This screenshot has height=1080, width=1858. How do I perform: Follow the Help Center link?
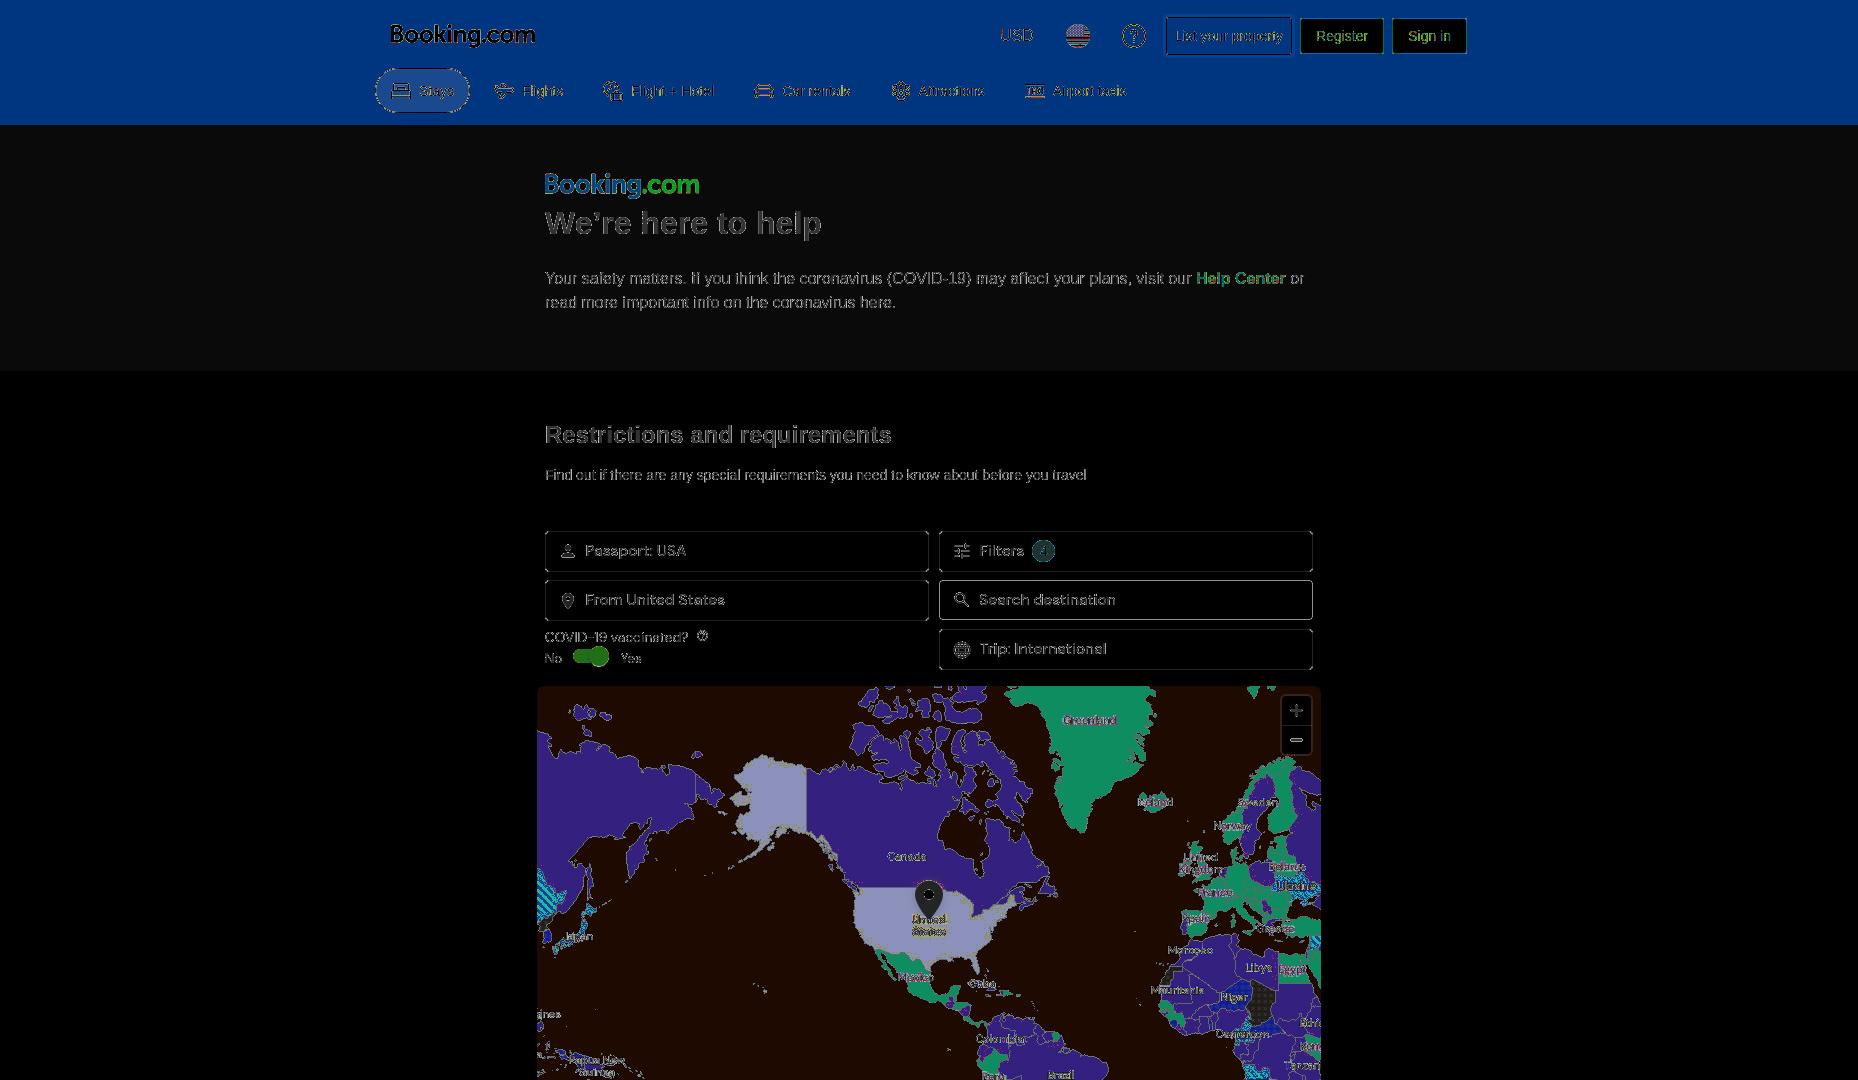coord(1240,279)
